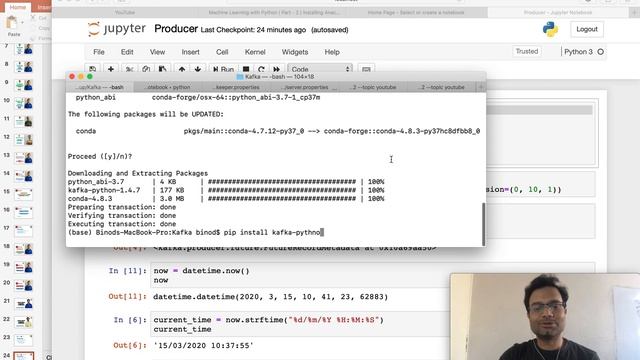Click the terminal prompt line with pip install
Image resolution: width=640 pixels, height=360 pixels.
tap(196, 232)
